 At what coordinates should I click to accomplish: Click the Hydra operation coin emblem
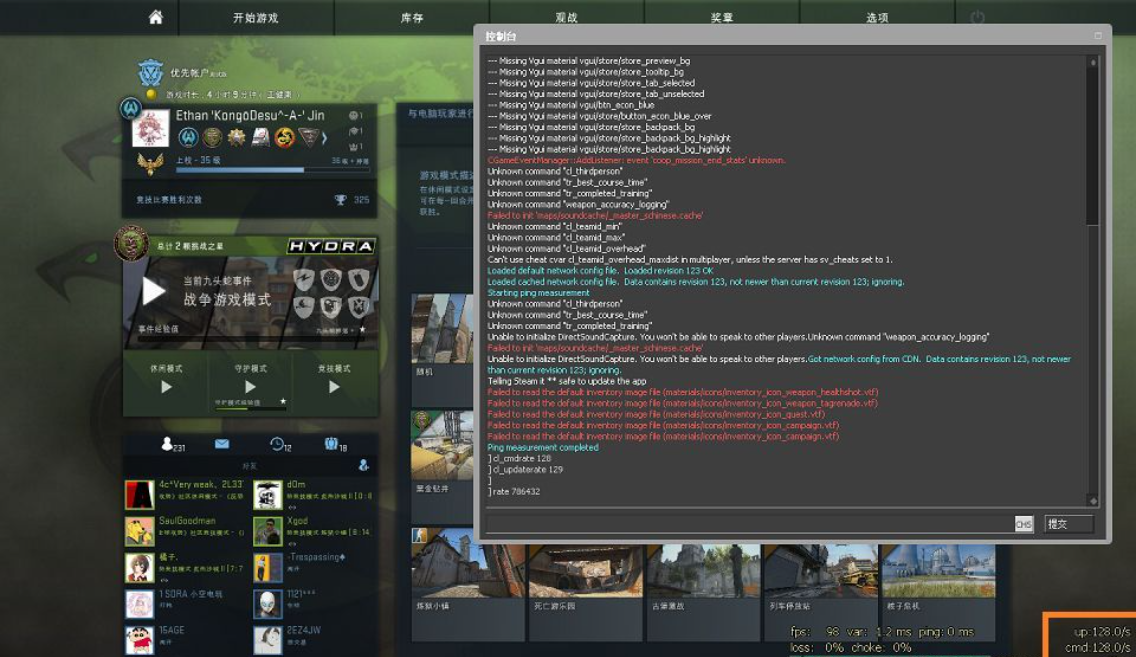pyautogui.click(x=131, y=243)
